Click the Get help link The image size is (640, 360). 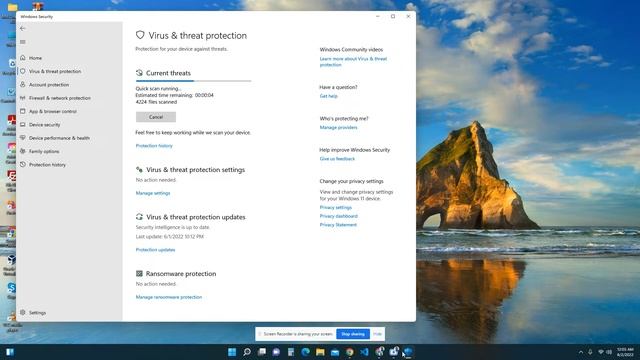[329, 96]
